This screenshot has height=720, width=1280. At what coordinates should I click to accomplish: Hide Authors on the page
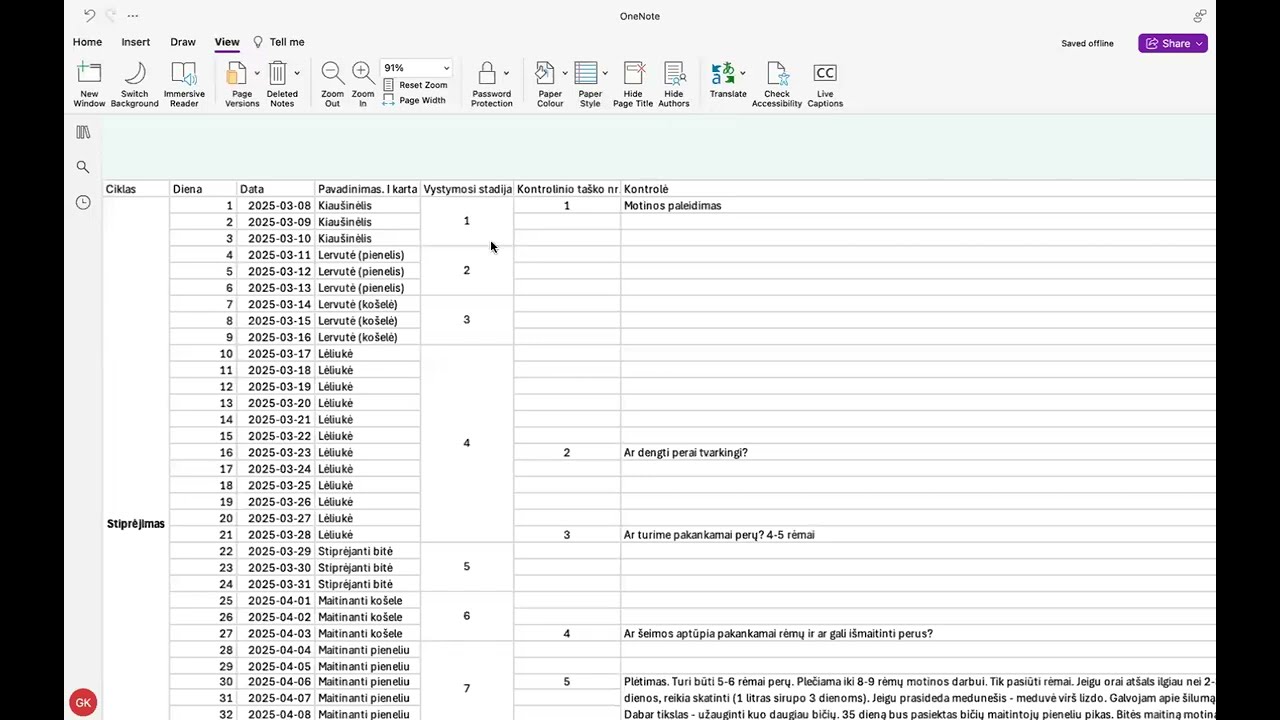[x=674, y=84]
